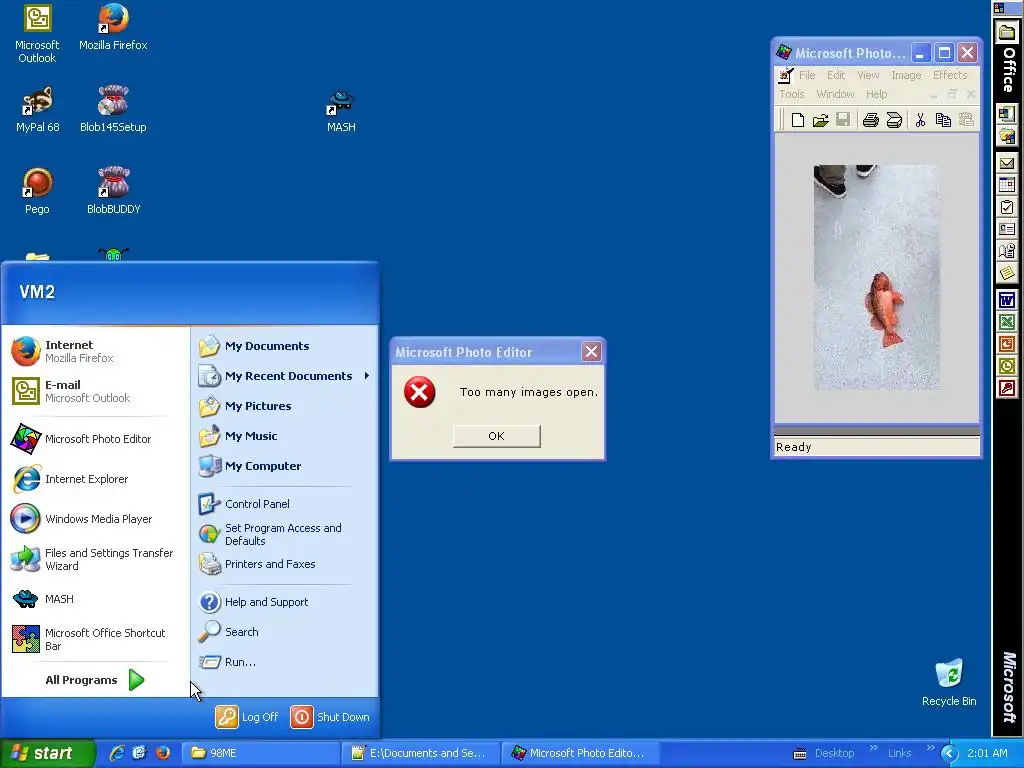
Task: Click the Scan icon in Photo Editor toolbar
Action: 894,120
